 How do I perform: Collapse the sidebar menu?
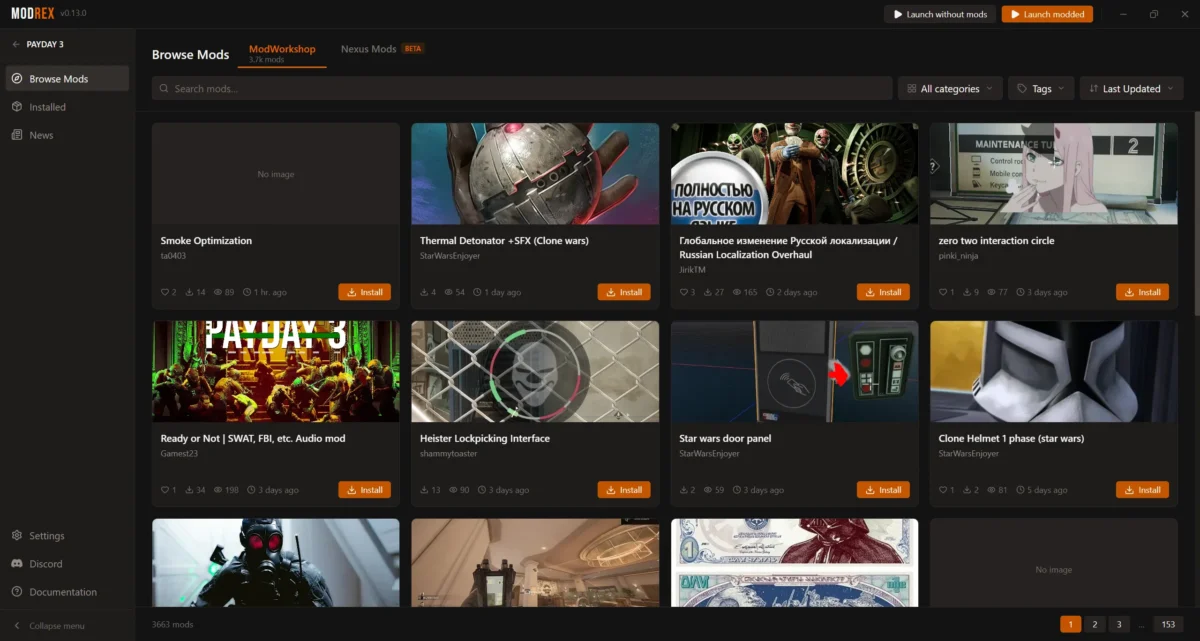point(48,626)
